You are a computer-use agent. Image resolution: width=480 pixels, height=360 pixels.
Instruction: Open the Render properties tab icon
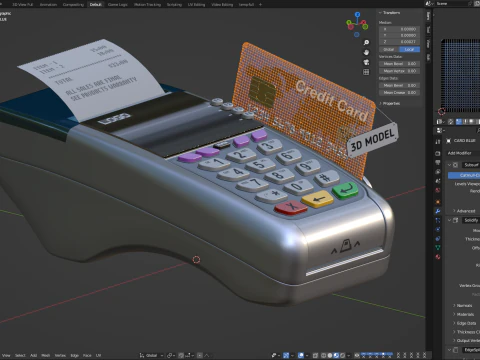[x=438, y=153]
